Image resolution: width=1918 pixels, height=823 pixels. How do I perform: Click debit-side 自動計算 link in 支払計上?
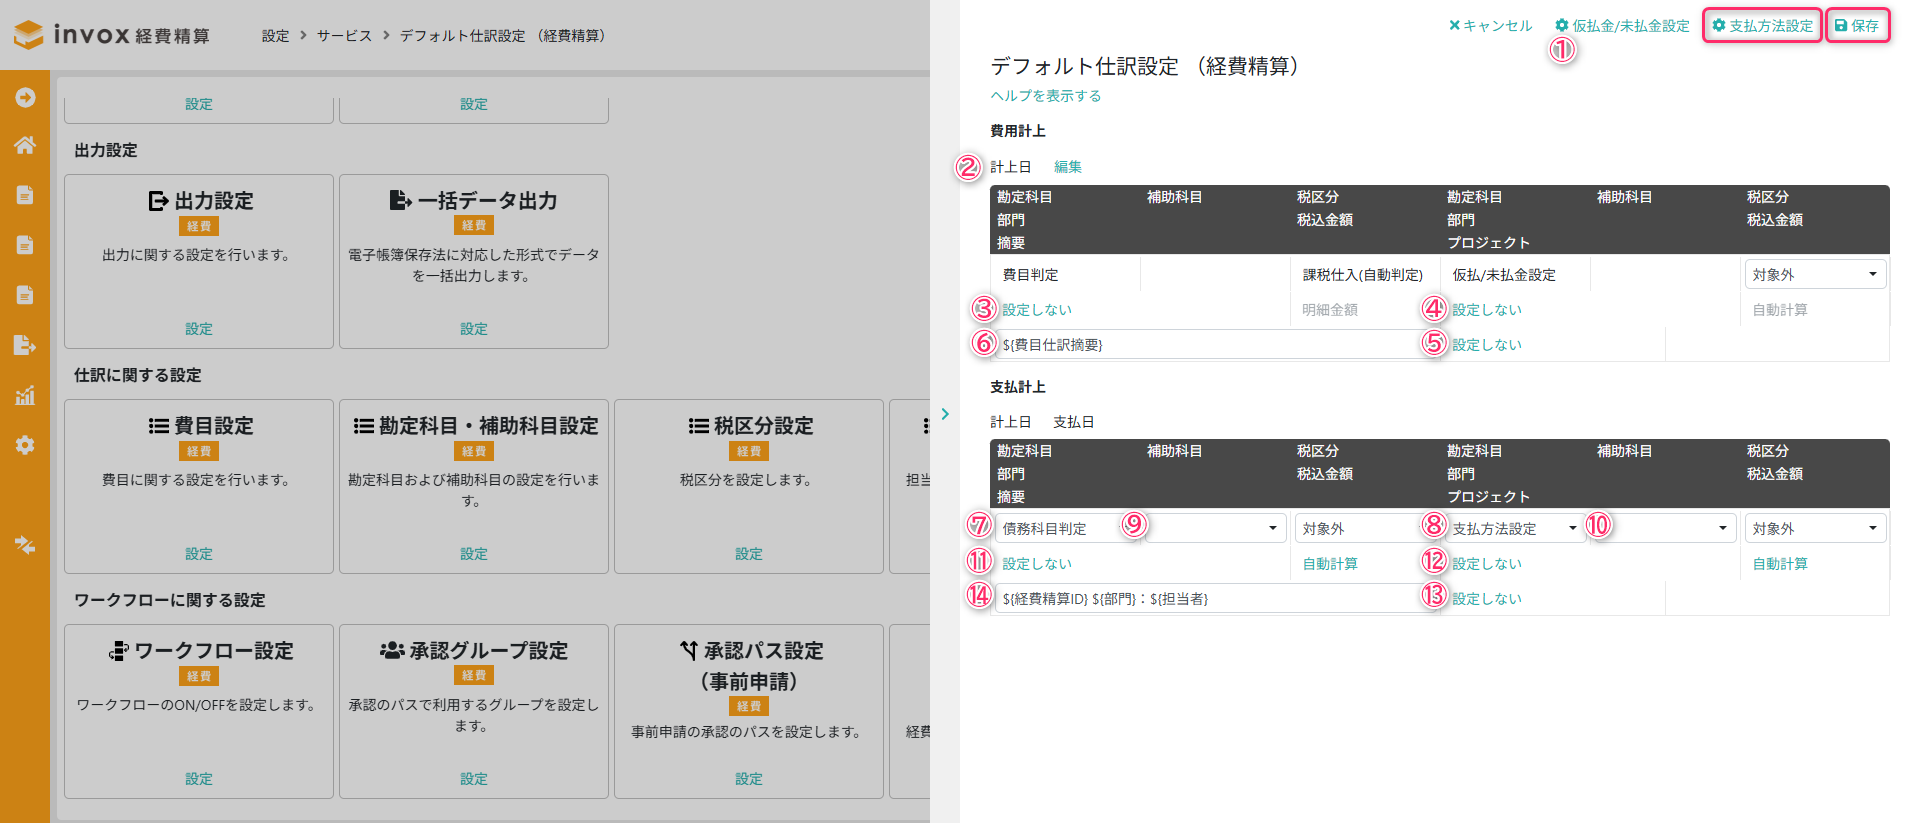[1330, 564]
